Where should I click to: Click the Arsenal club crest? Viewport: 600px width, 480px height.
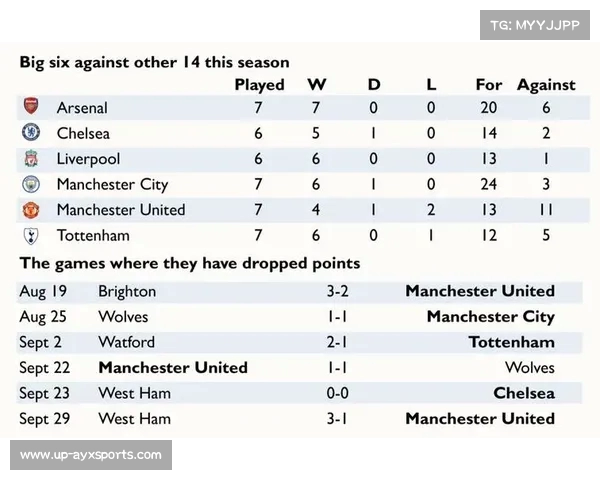(31, 106)
